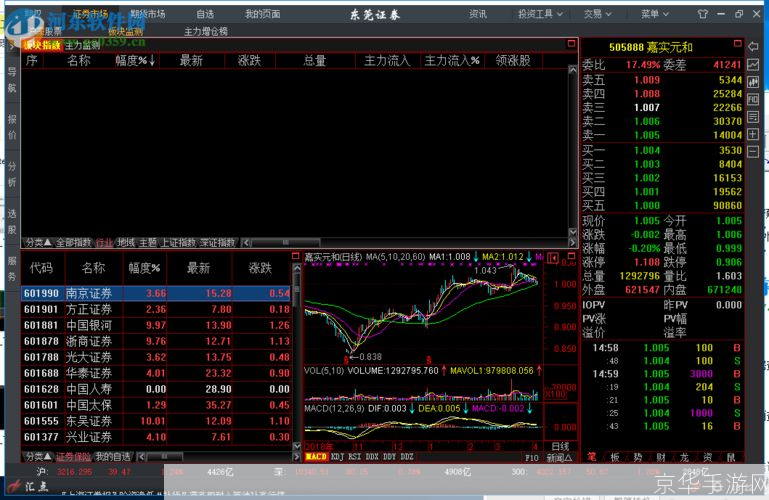Image resolution: width=769 pixels, height=500 pixels.
Task: Select the 主题 category tab
Action: pos(148,243)
